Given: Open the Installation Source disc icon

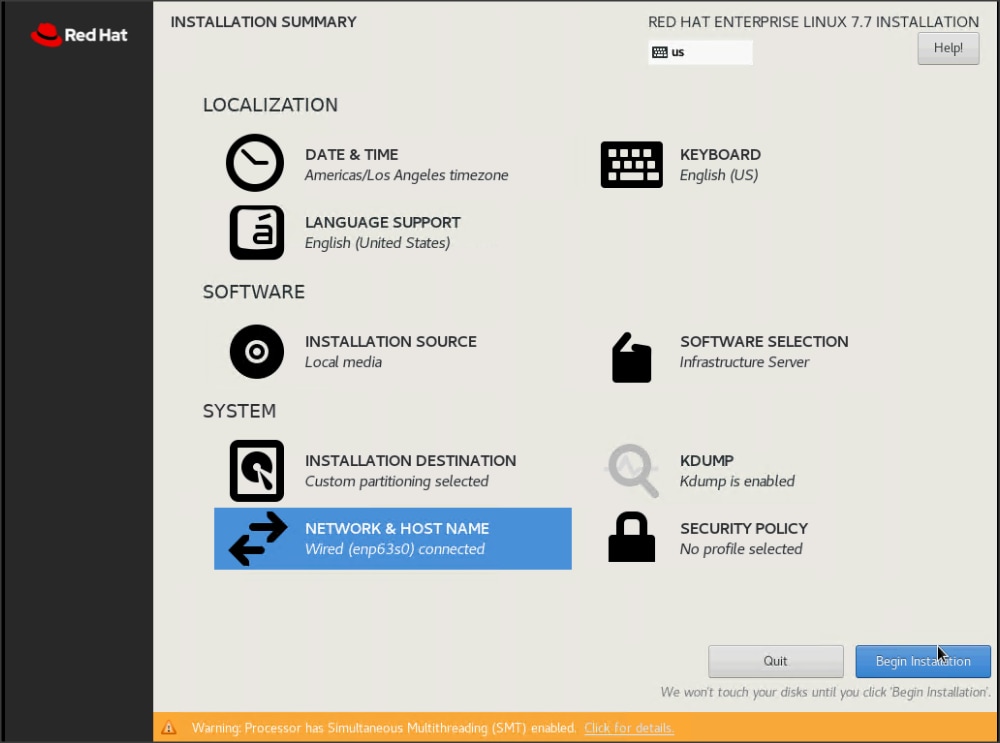Looking at the screenshot, I should [256, 351].
